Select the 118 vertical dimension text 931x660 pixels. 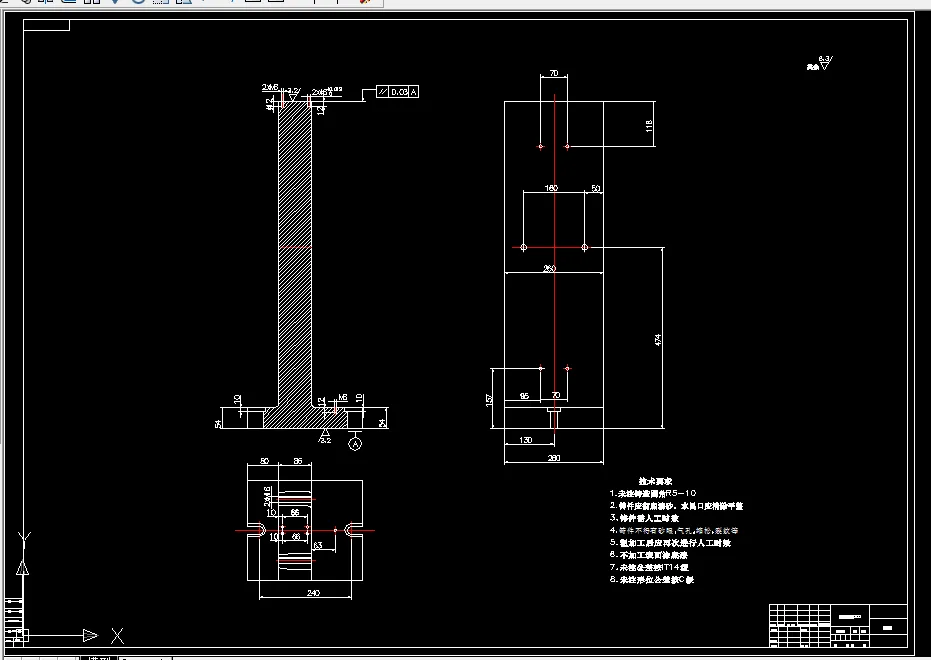point(649,125)
